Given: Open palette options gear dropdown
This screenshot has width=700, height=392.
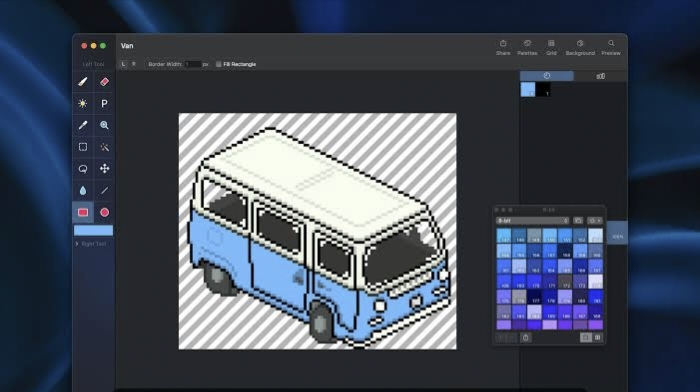Looking at the screenshot, I should (595, 221).
